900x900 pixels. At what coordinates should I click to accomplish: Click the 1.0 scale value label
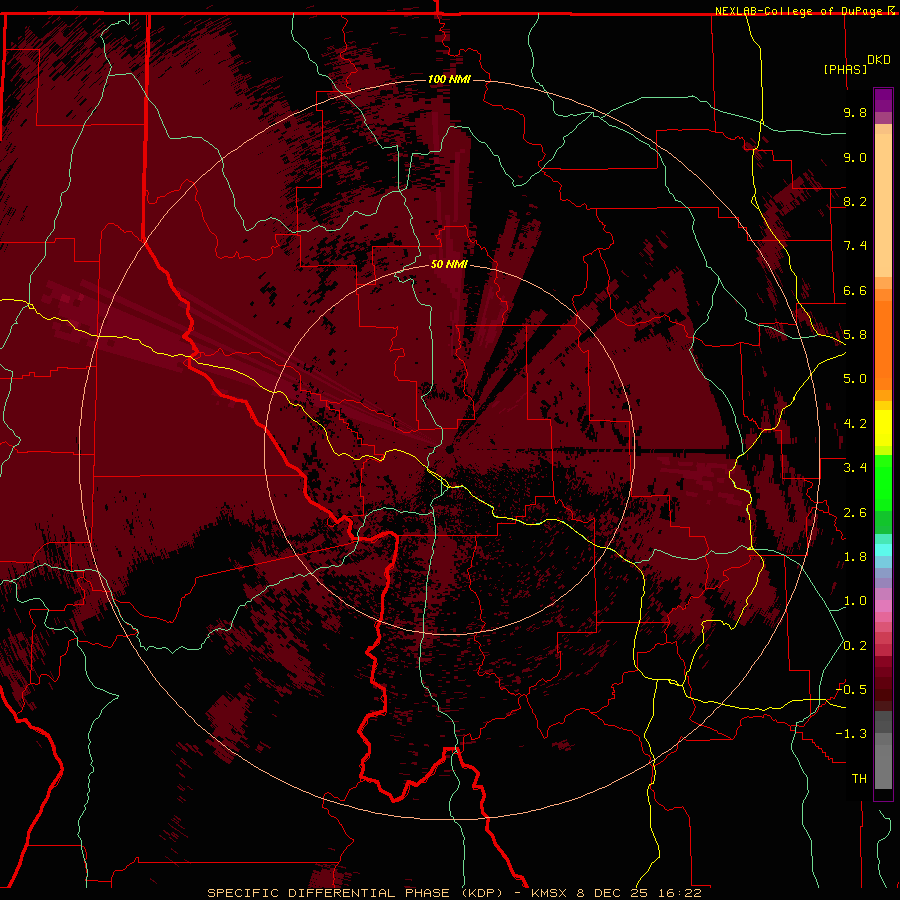click(855, 601)
